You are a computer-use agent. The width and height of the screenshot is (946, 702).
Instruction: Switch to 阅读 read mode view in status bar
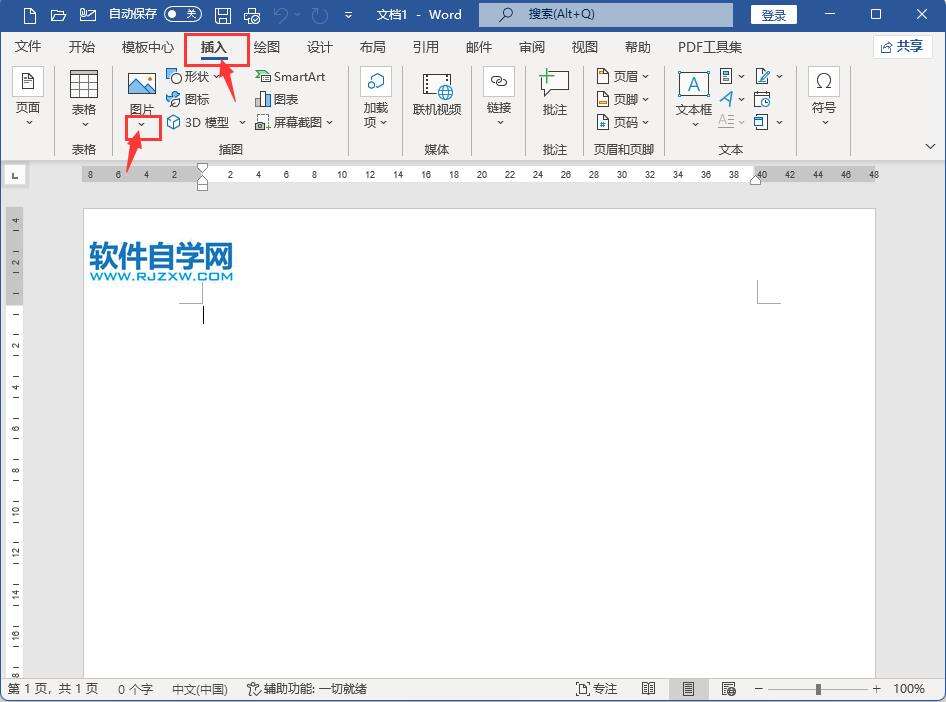click(x=649, y=689)
